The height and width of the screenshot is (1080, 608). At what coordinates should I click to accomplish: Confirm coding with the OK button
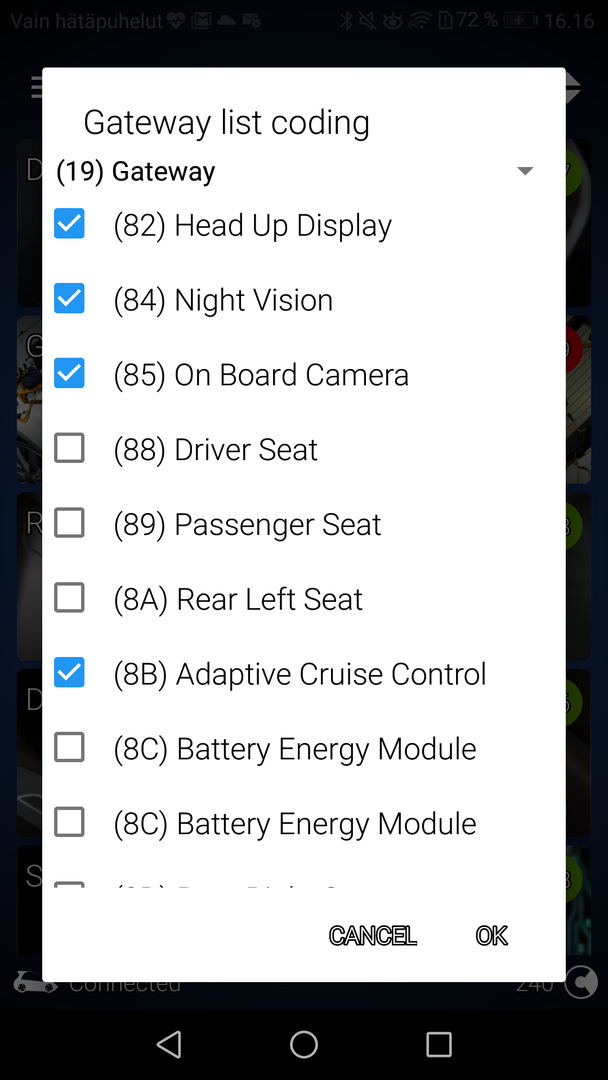coord(491,935)
